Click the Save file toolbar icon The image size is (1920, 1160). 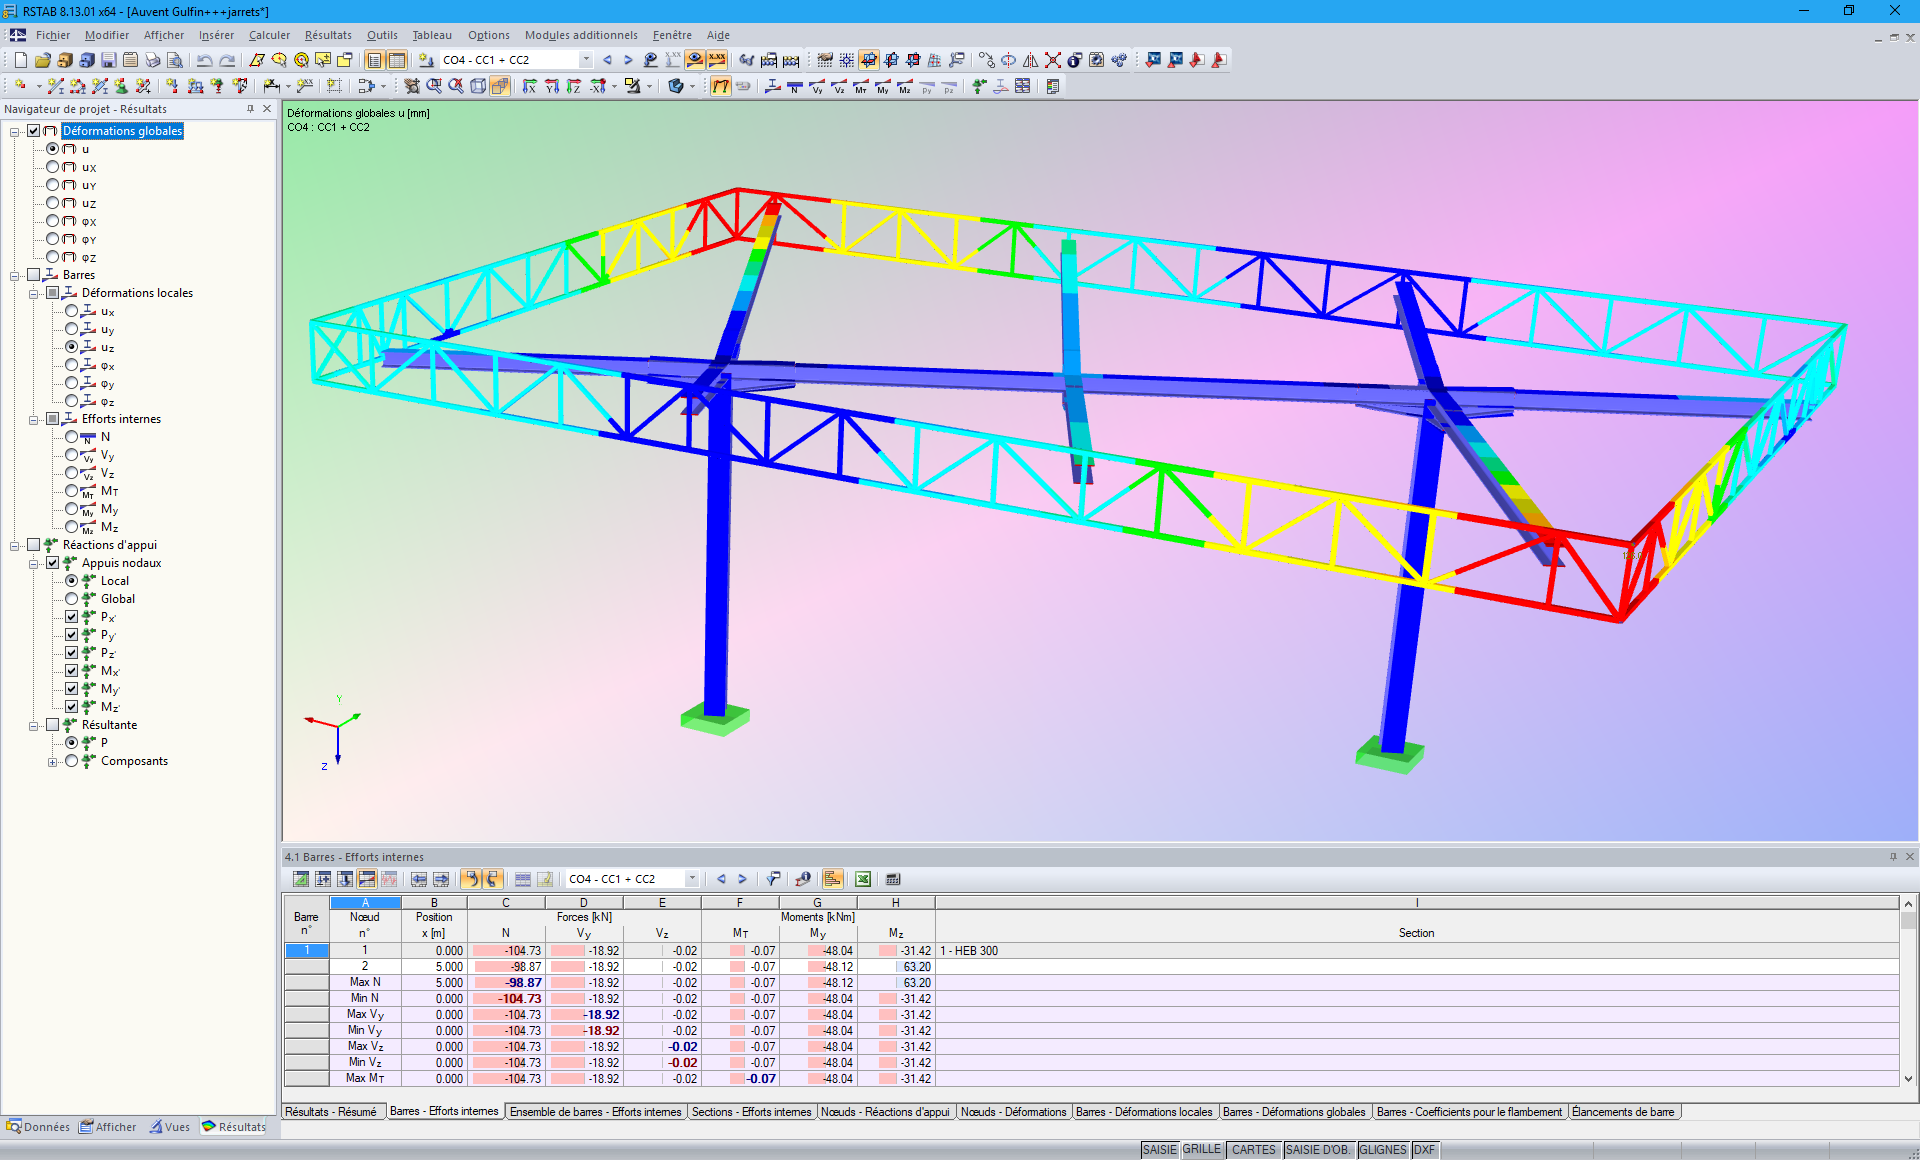click(x=108, y=60)
